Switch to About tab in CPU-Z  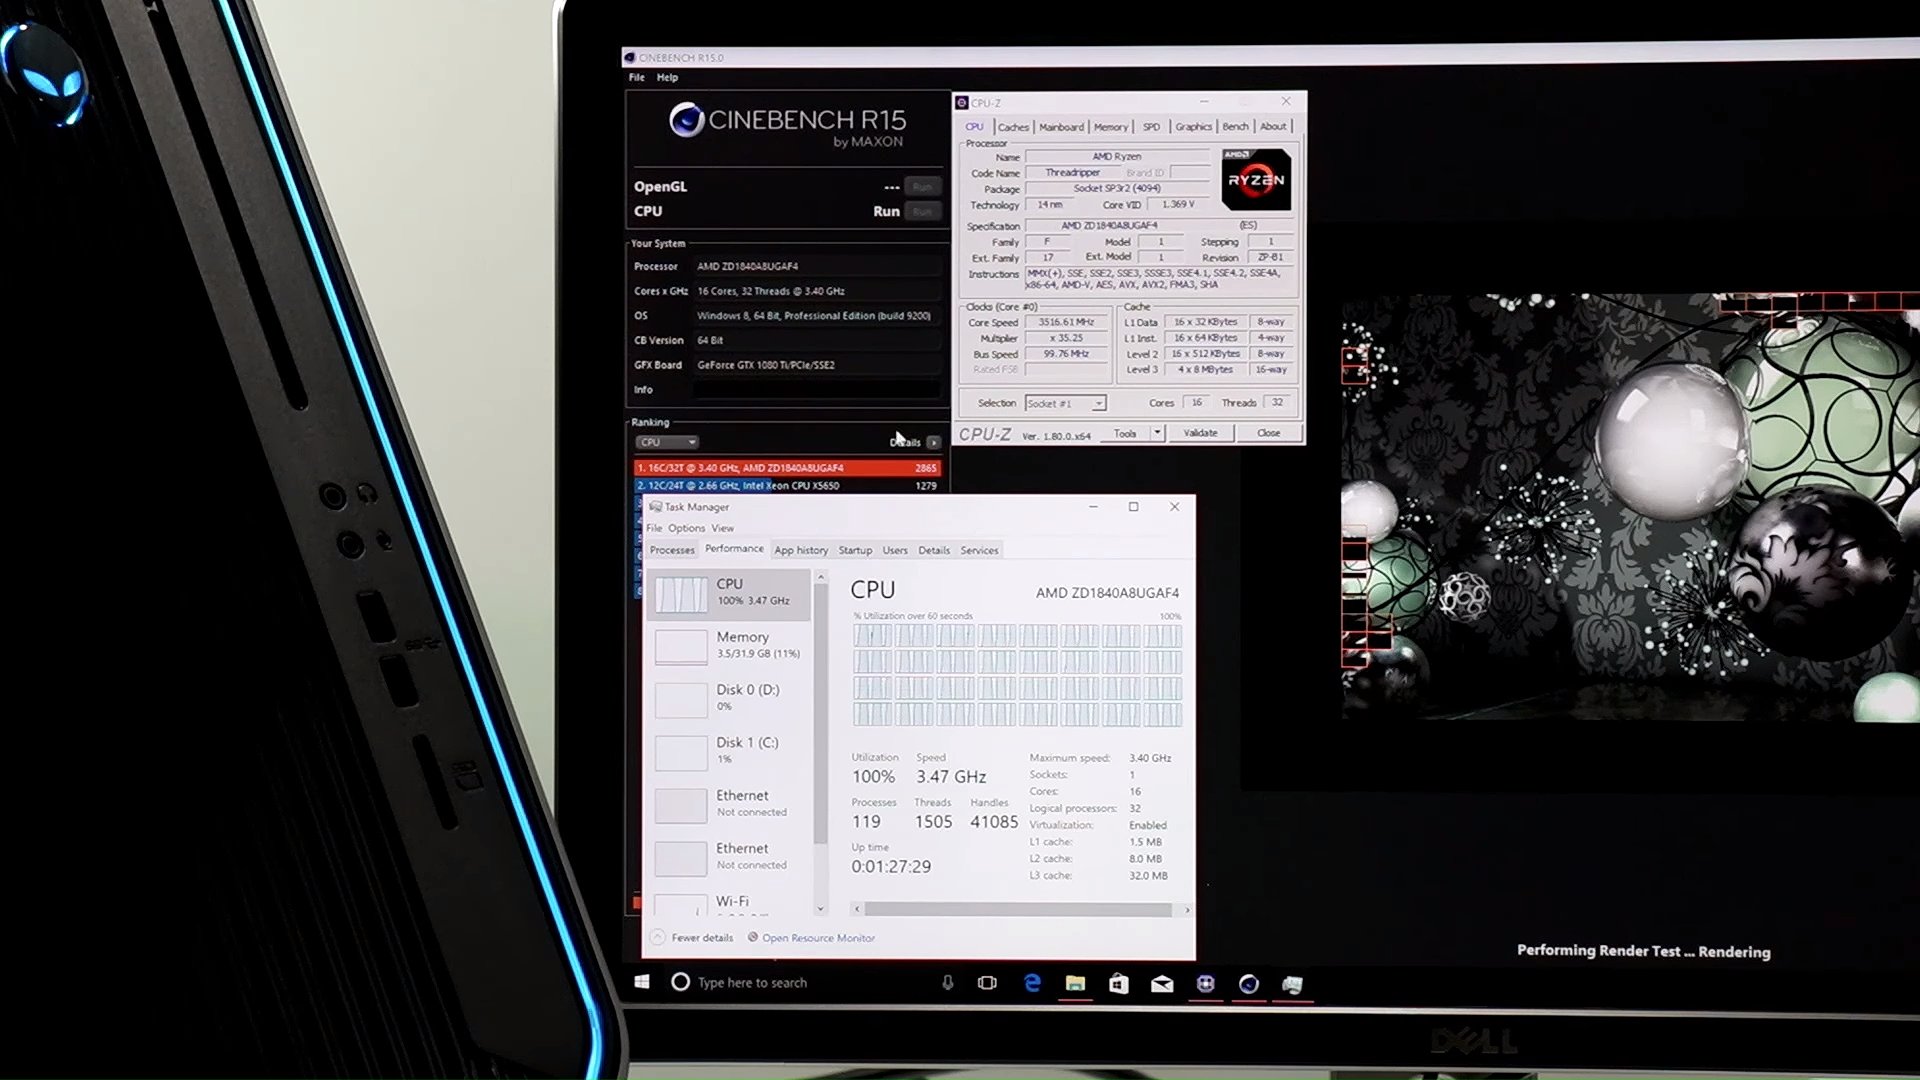pos(1273,126)
